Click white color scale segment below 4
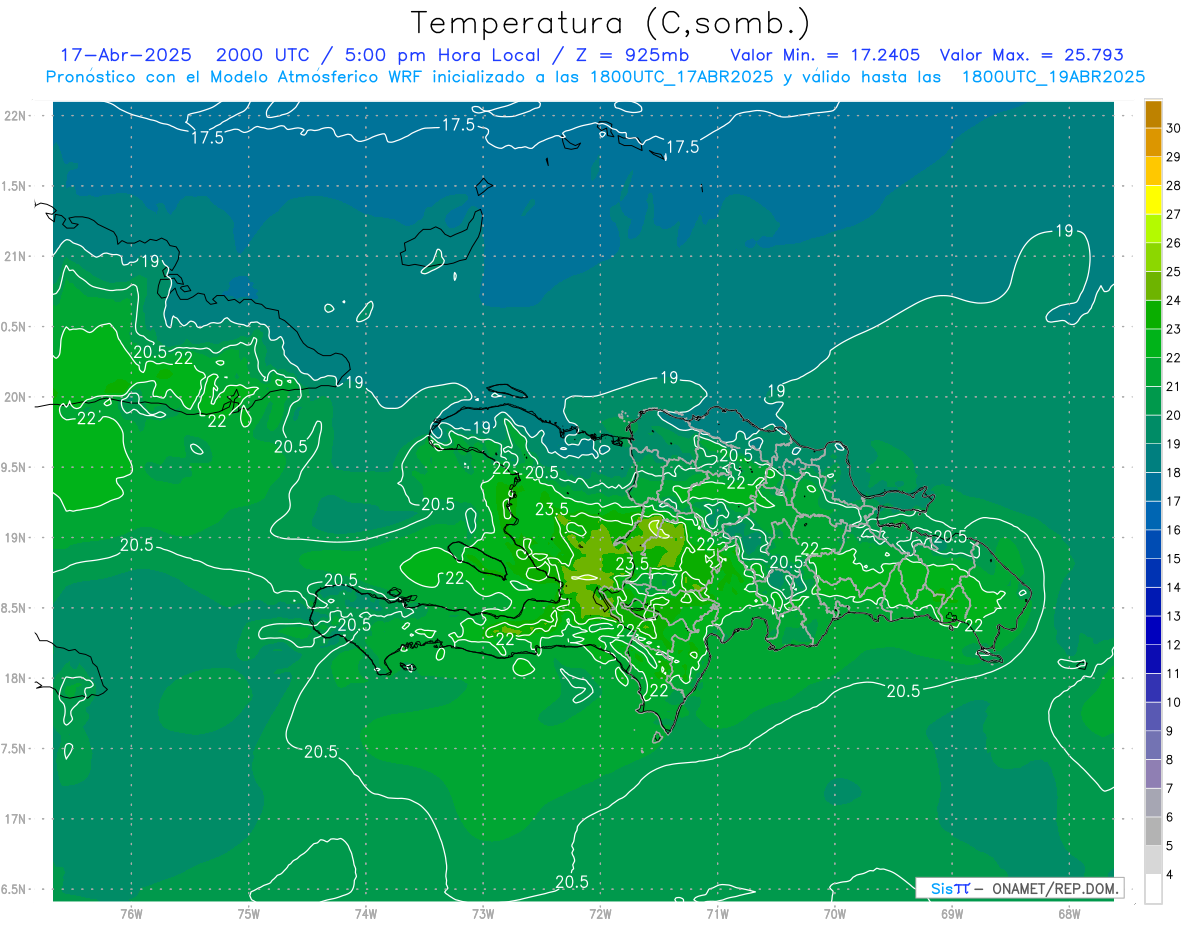Screen dimensions: 1200x927 point(1153,889)
